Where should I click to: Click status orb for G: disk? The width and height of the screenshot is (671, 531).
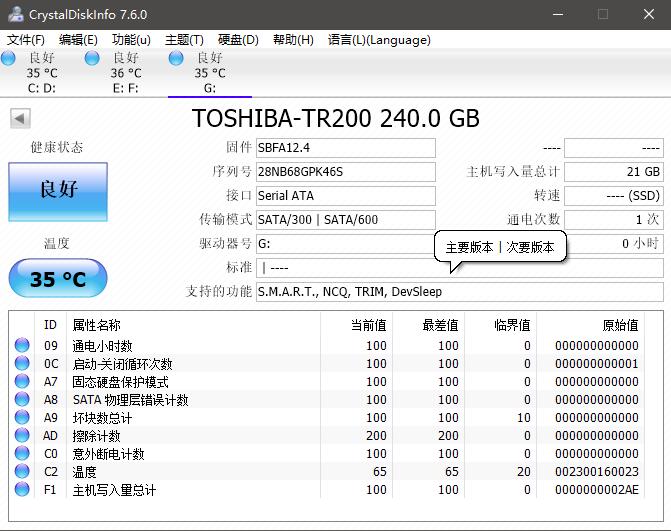click(176, 58)
